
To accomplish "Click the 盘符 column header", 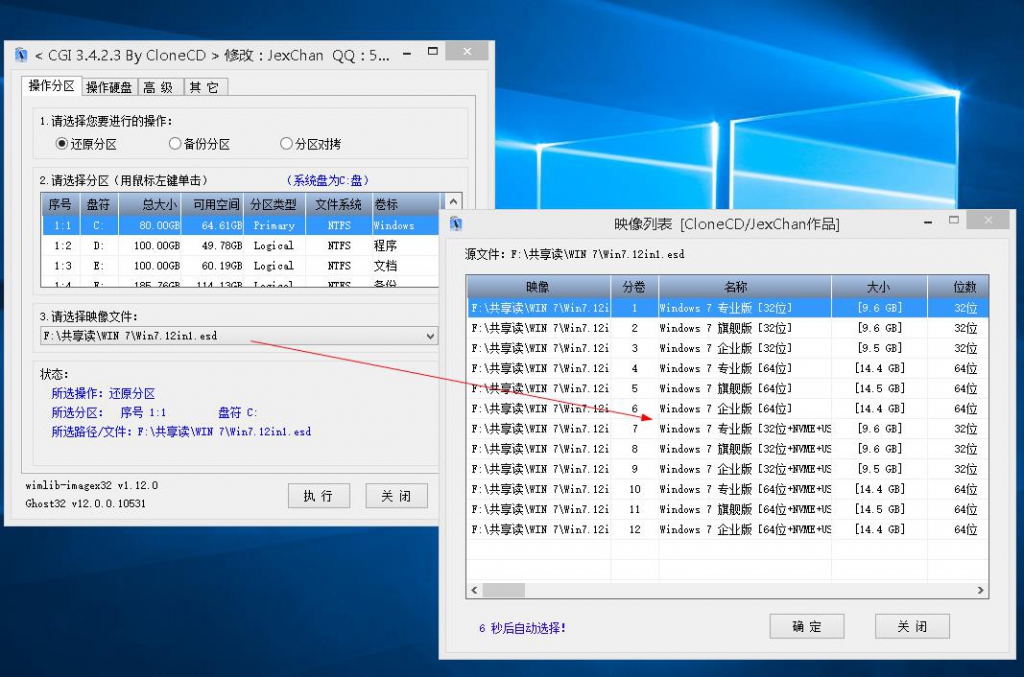I will [x=99, y=204].
